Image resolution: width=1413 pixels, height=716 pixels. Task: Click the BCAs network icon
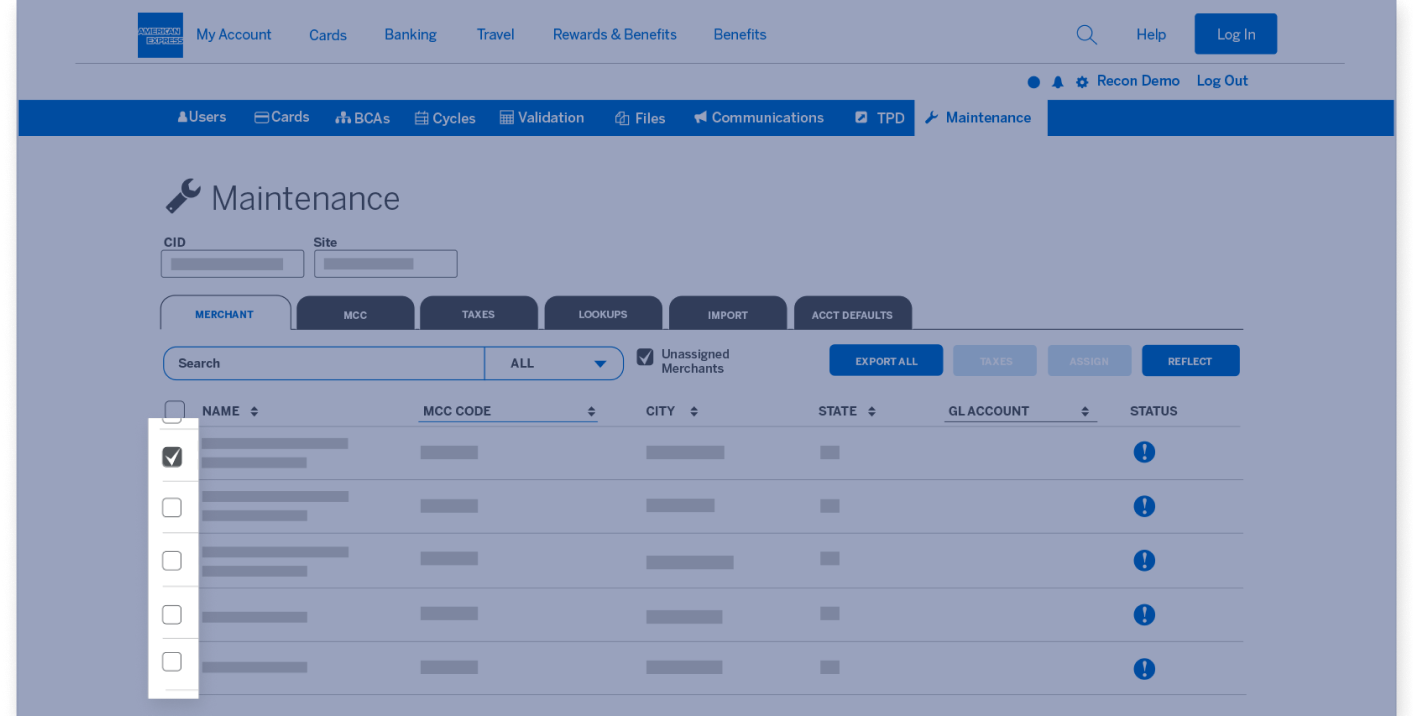point(341,117)
